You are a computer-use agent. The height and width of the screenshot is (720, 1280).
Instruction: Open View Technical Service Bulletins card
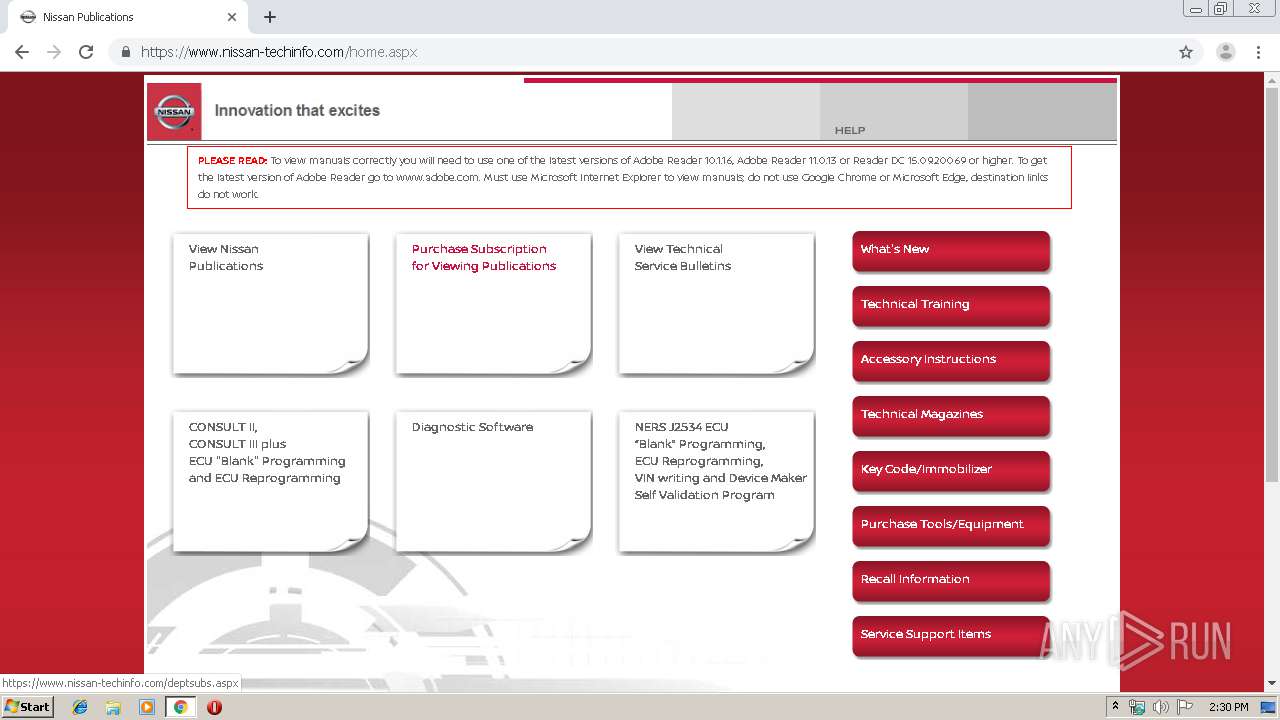click(x=716, y=304)
